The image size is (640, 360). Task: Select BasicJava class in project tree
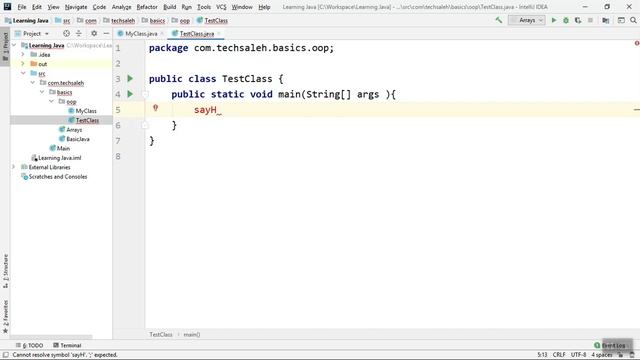pos(78,139)
